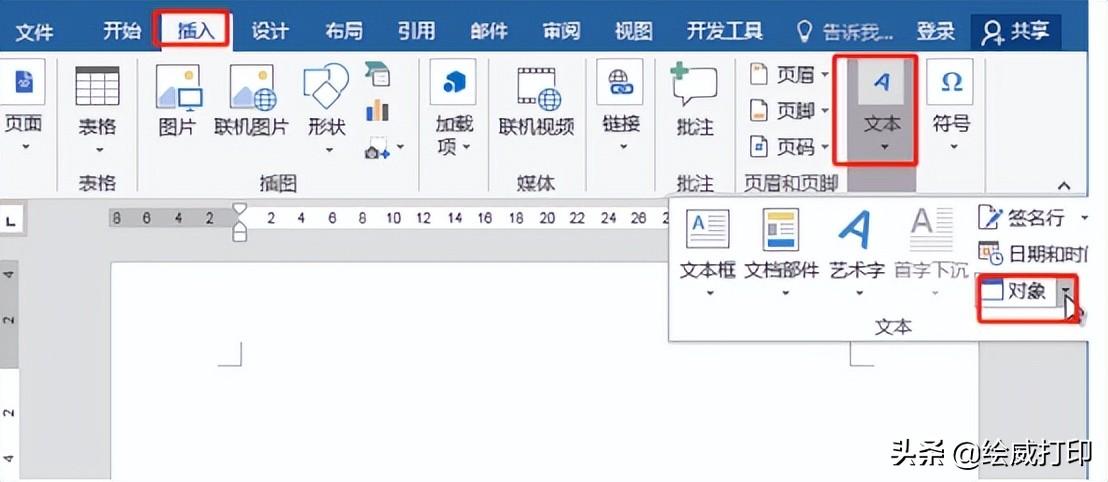The height and width of the screenshot is (482, 1108).
Task: Open the 表格 table insert button
Action: [98, 110]
